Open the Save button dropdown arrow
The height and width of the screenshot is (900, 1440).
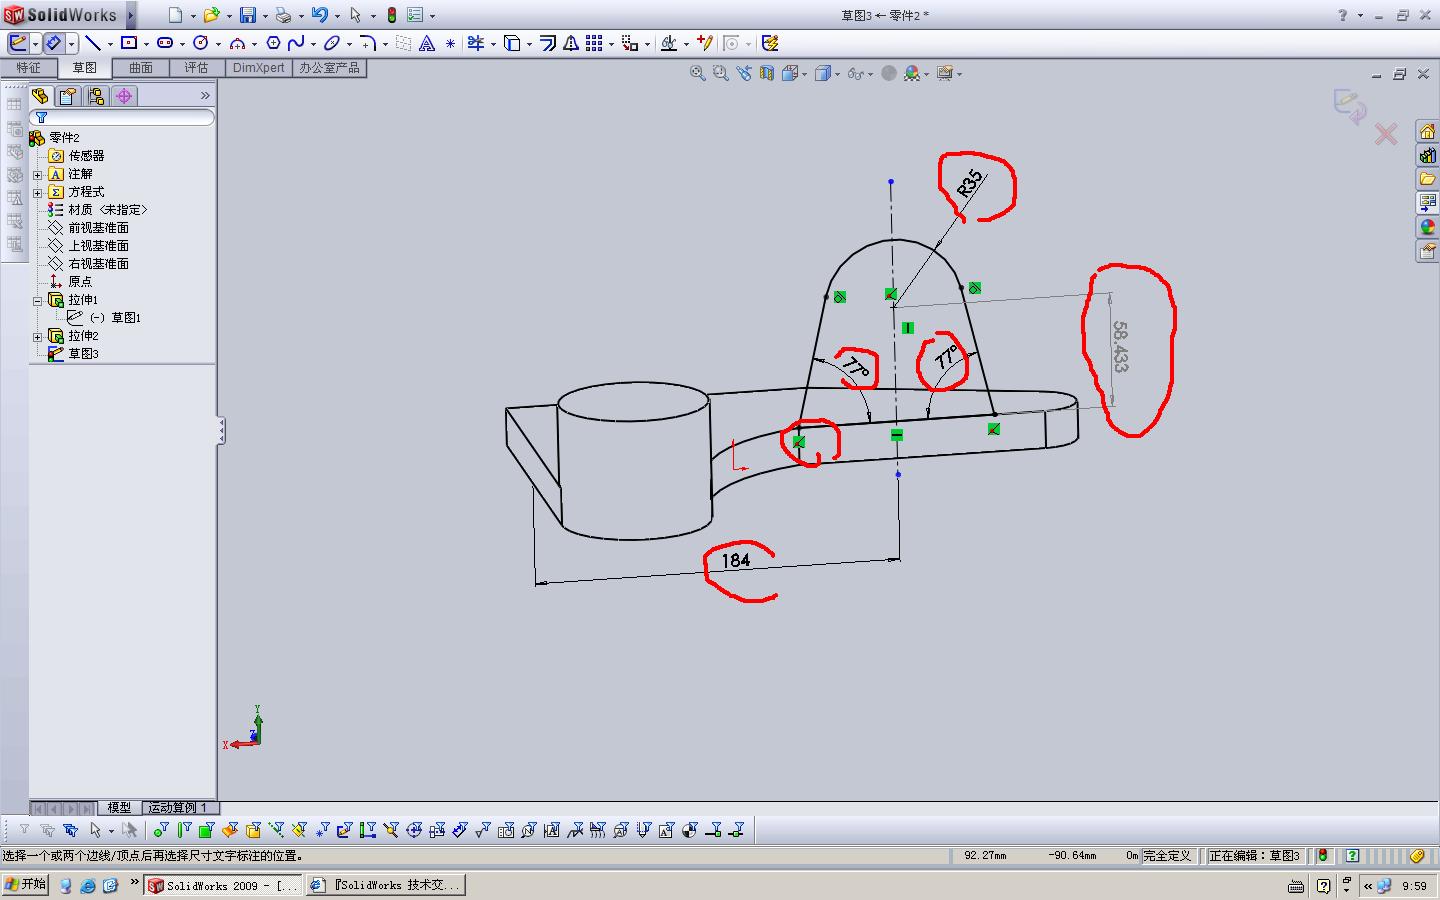(x=265, y=16)
